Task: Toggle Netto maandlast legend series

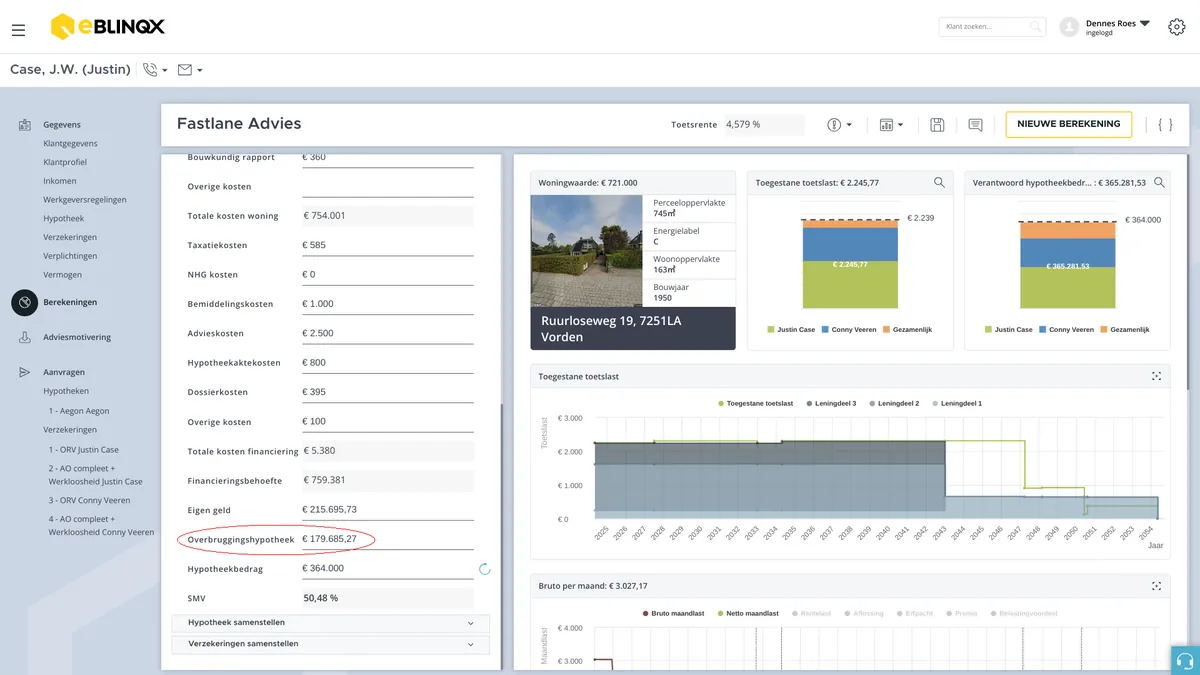Action: click(x=748, y=613)
